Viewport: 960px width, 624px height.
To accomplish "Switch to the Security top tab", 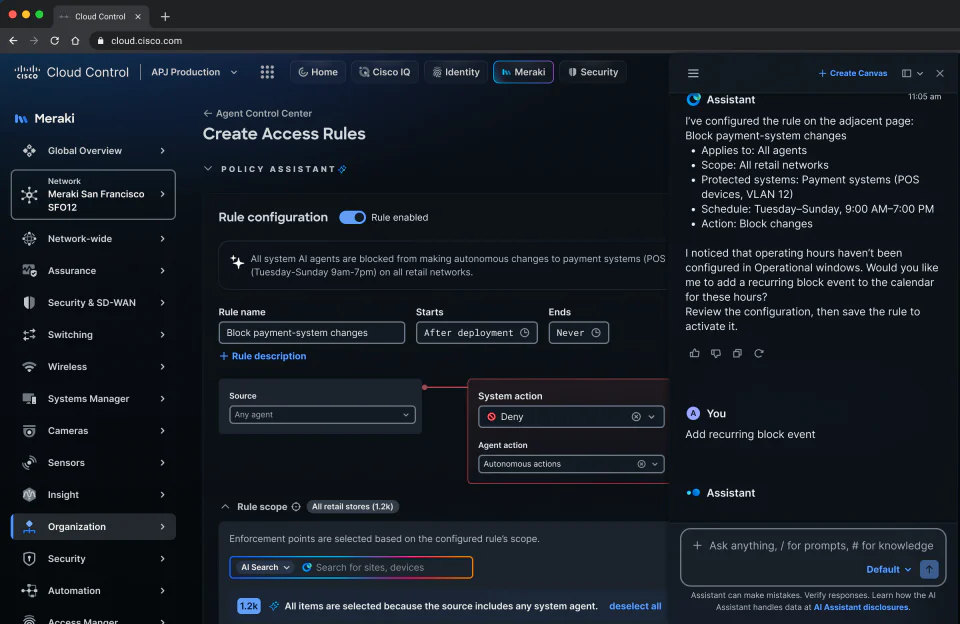I will click(593, 72).
